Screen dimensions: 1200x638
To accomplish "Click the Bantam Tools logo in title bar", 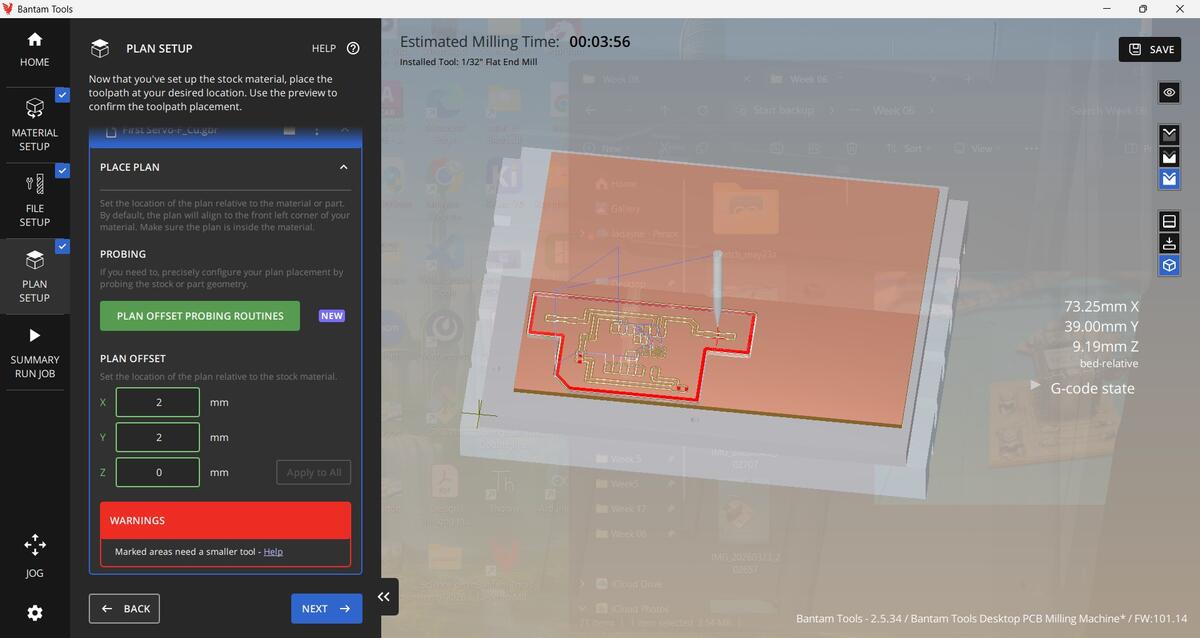I will [x=8, y=8].
